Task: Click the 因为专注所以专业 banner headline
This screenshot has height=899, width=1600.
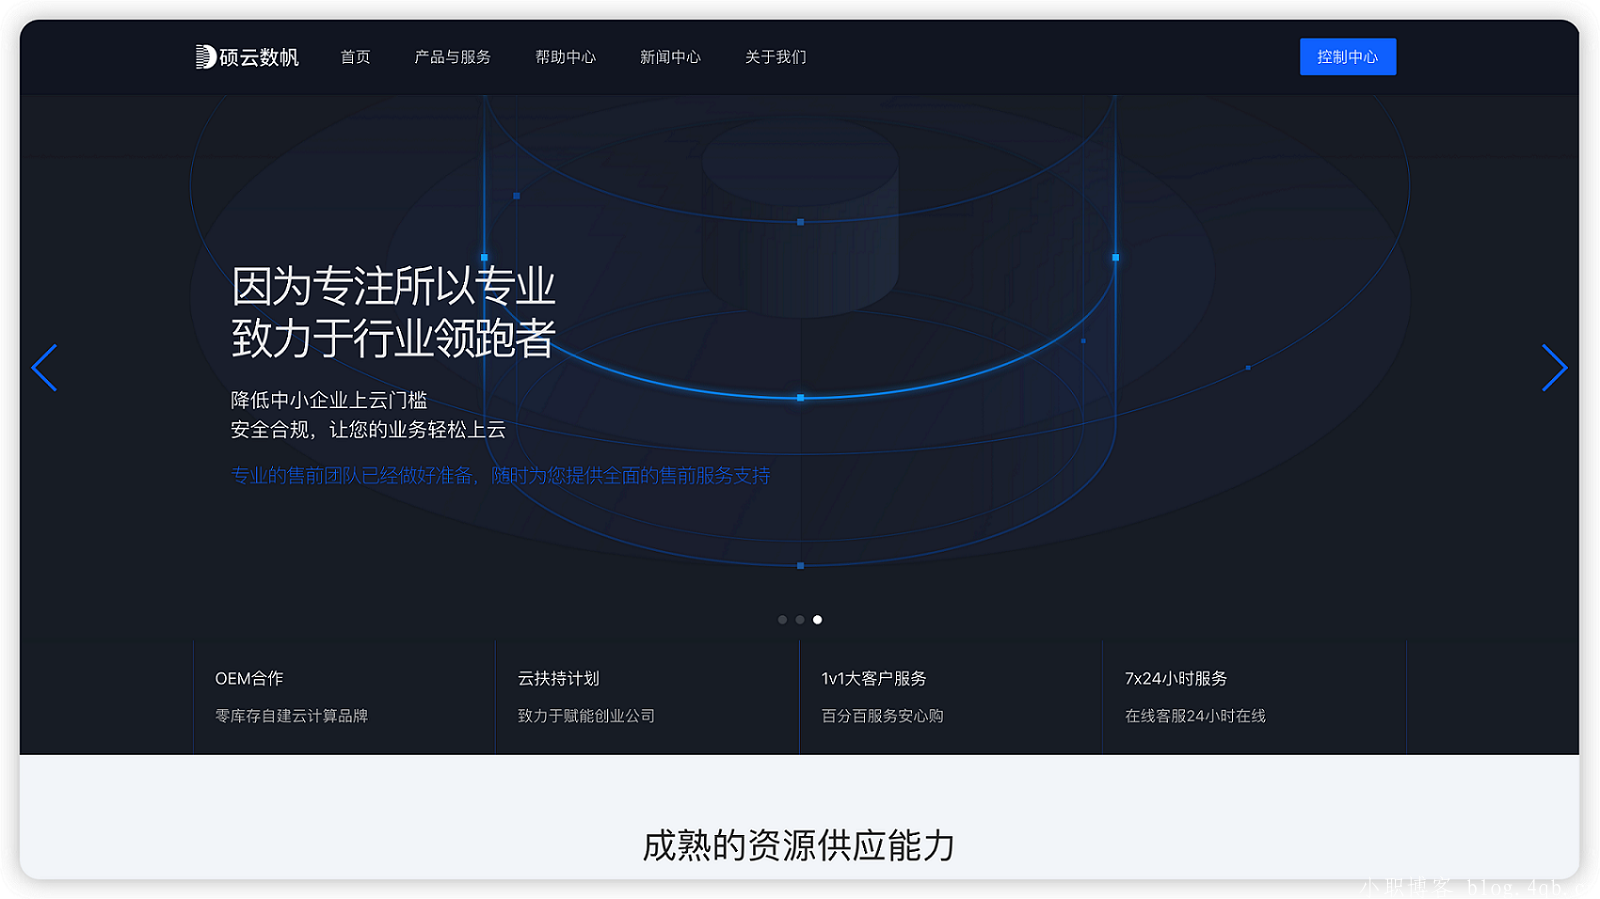Action: [393, 287]
